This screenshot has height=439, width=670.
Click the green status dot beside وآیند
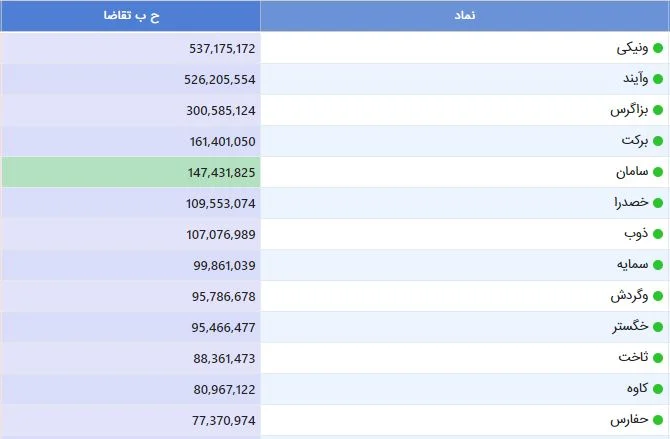tap(658, 79)
